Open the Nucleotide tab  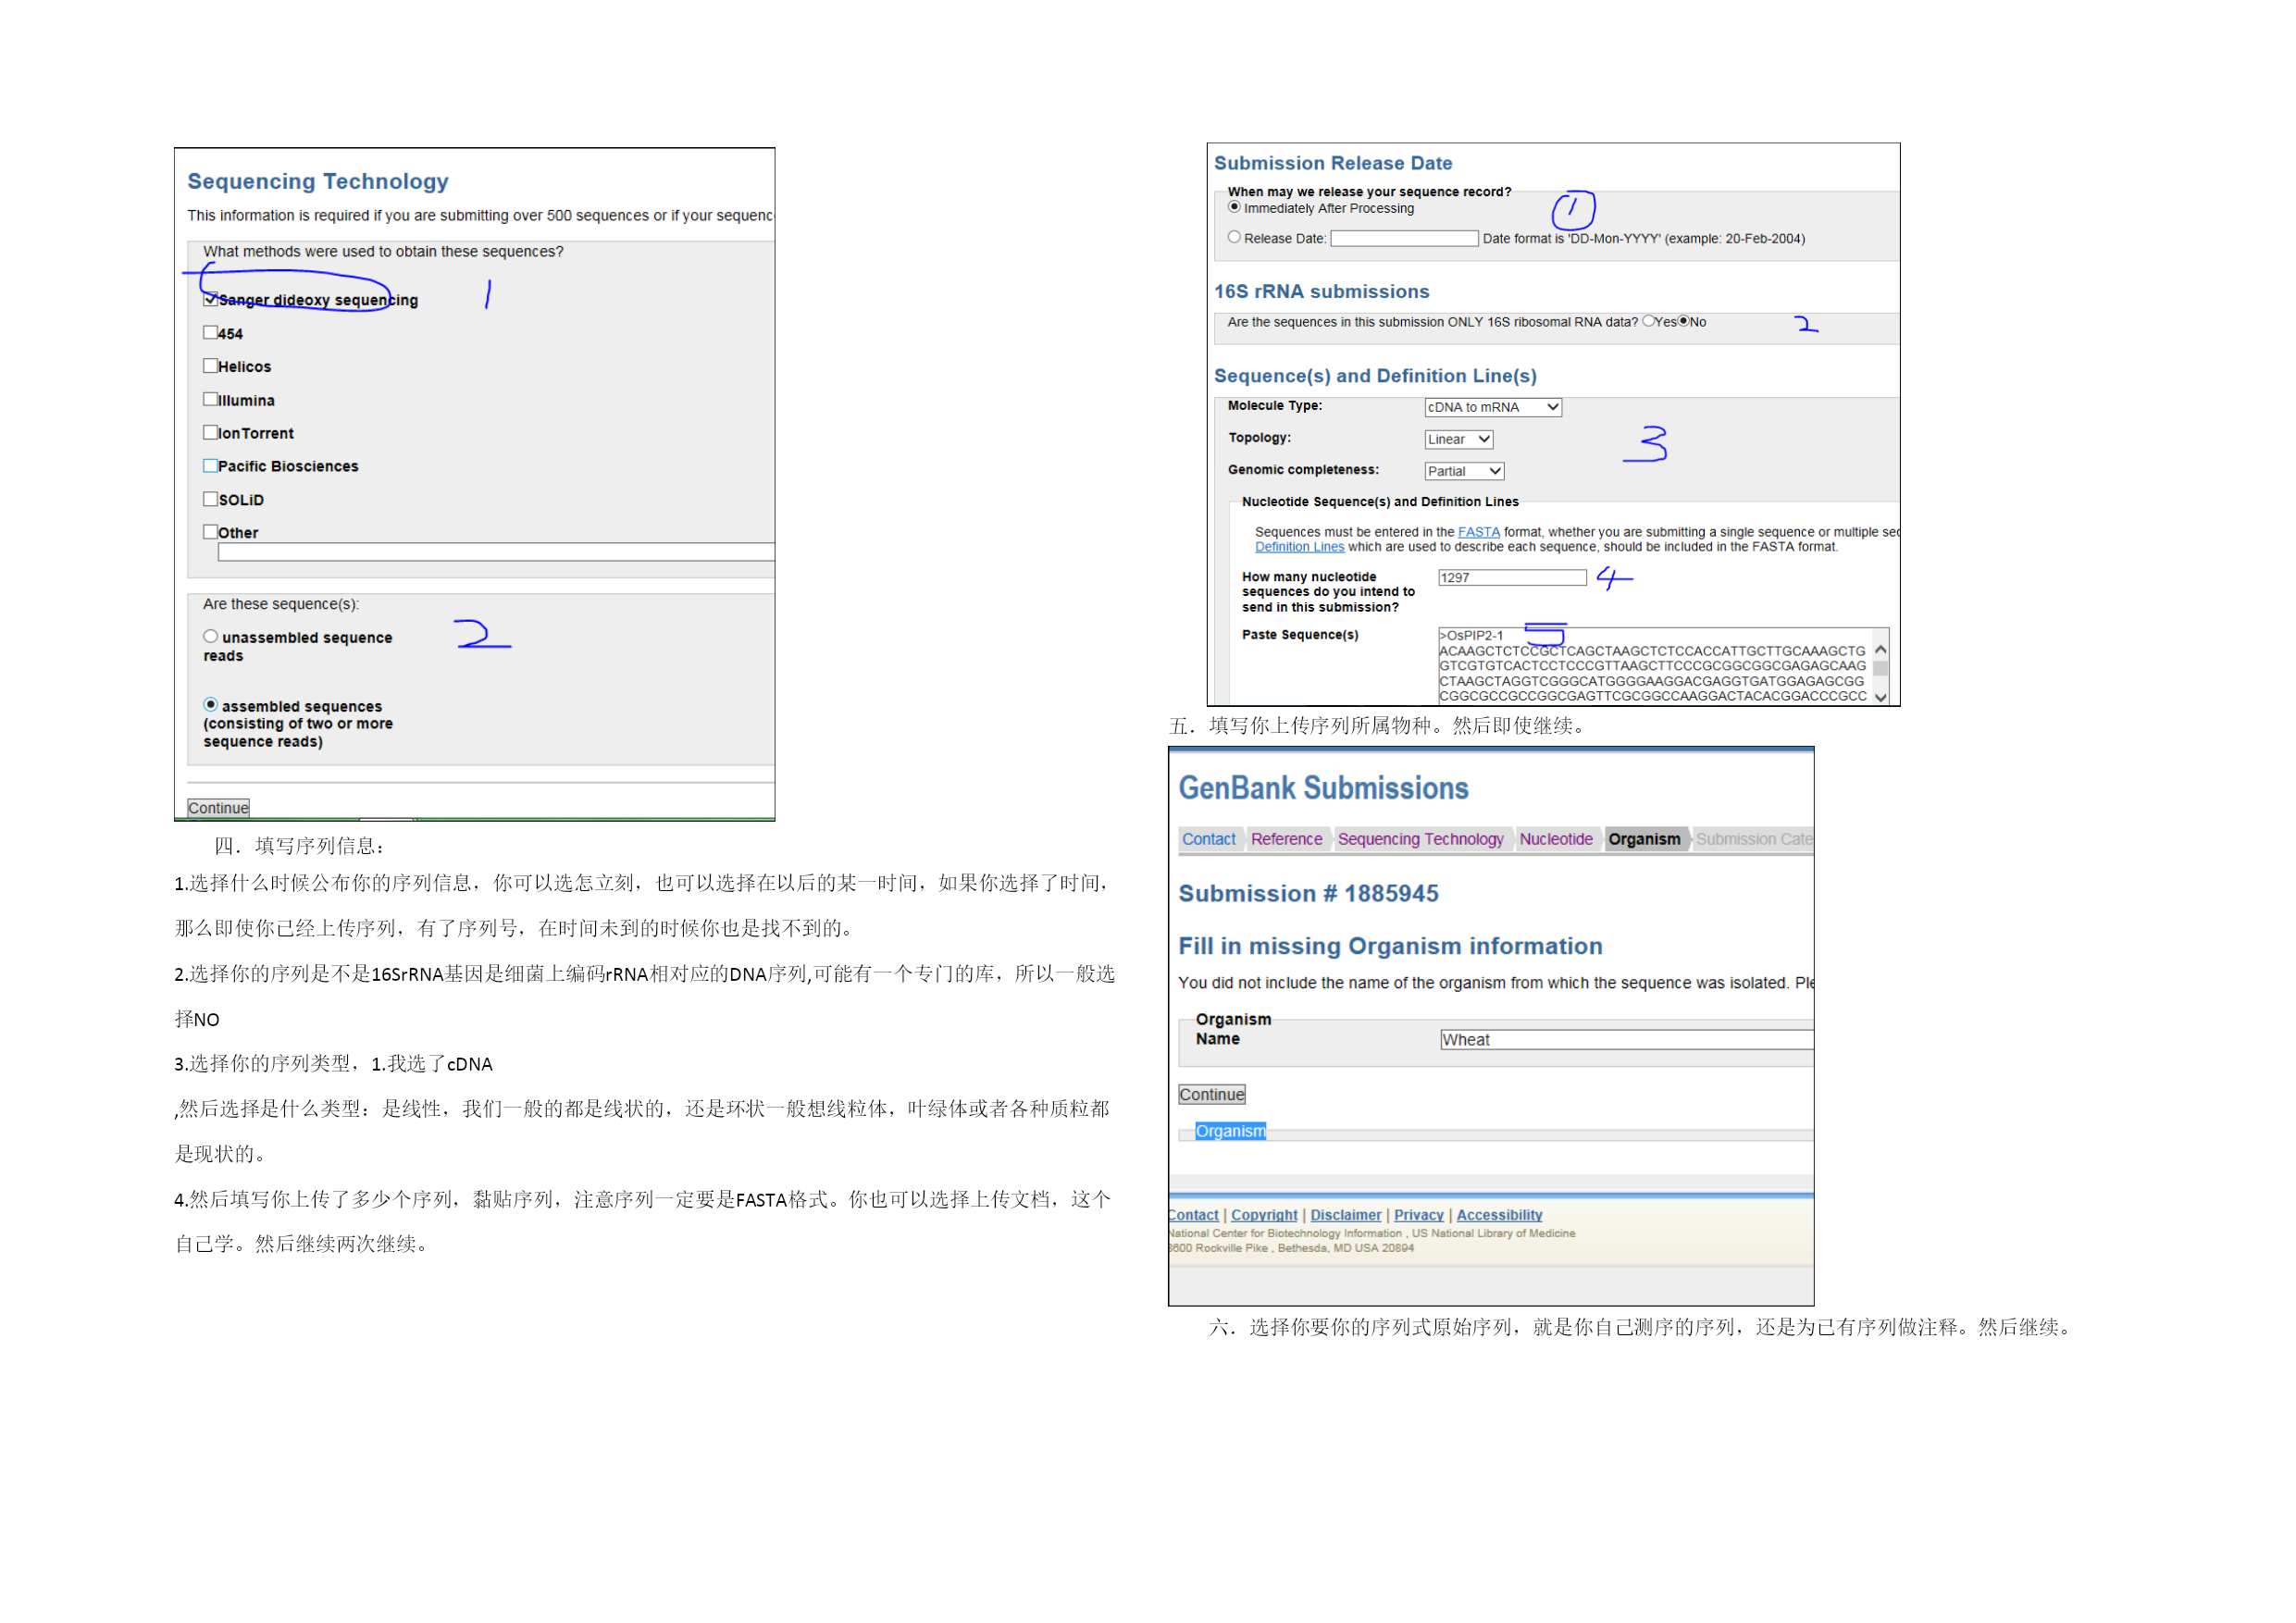[1556, 839]
